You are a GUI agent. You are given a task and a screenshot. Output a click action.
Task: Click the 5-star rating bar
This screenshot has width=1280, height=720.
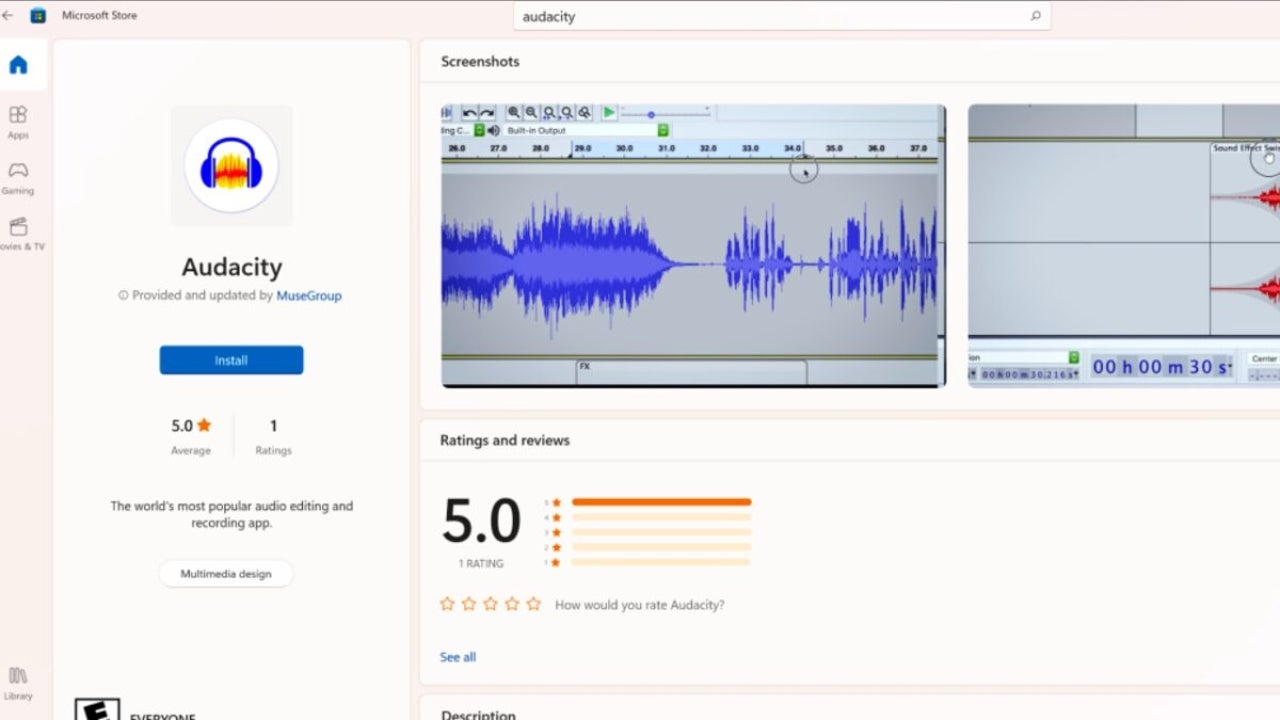point(661,502)
